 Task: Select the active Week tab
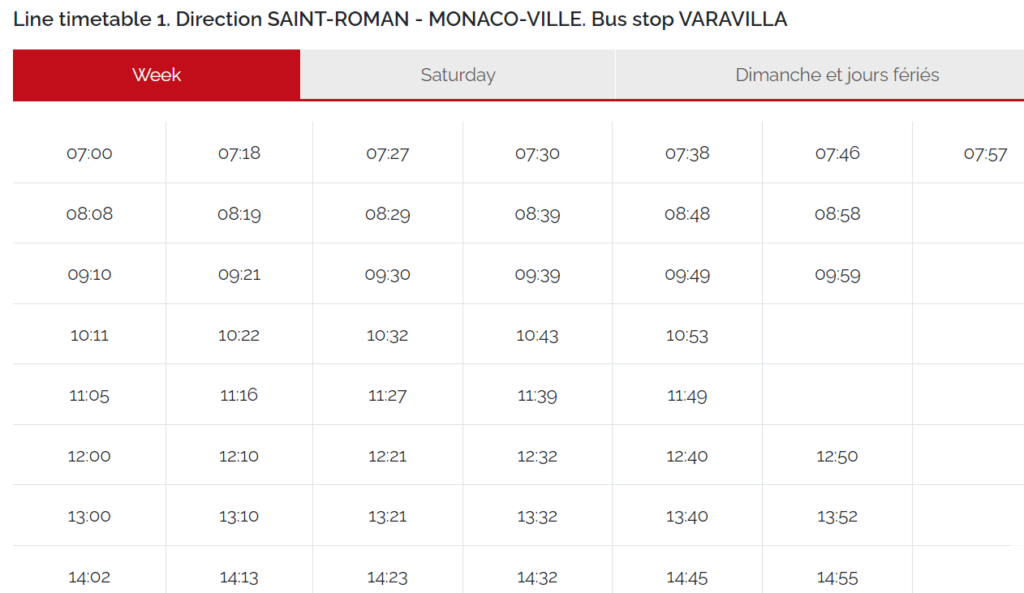[156, 74]
